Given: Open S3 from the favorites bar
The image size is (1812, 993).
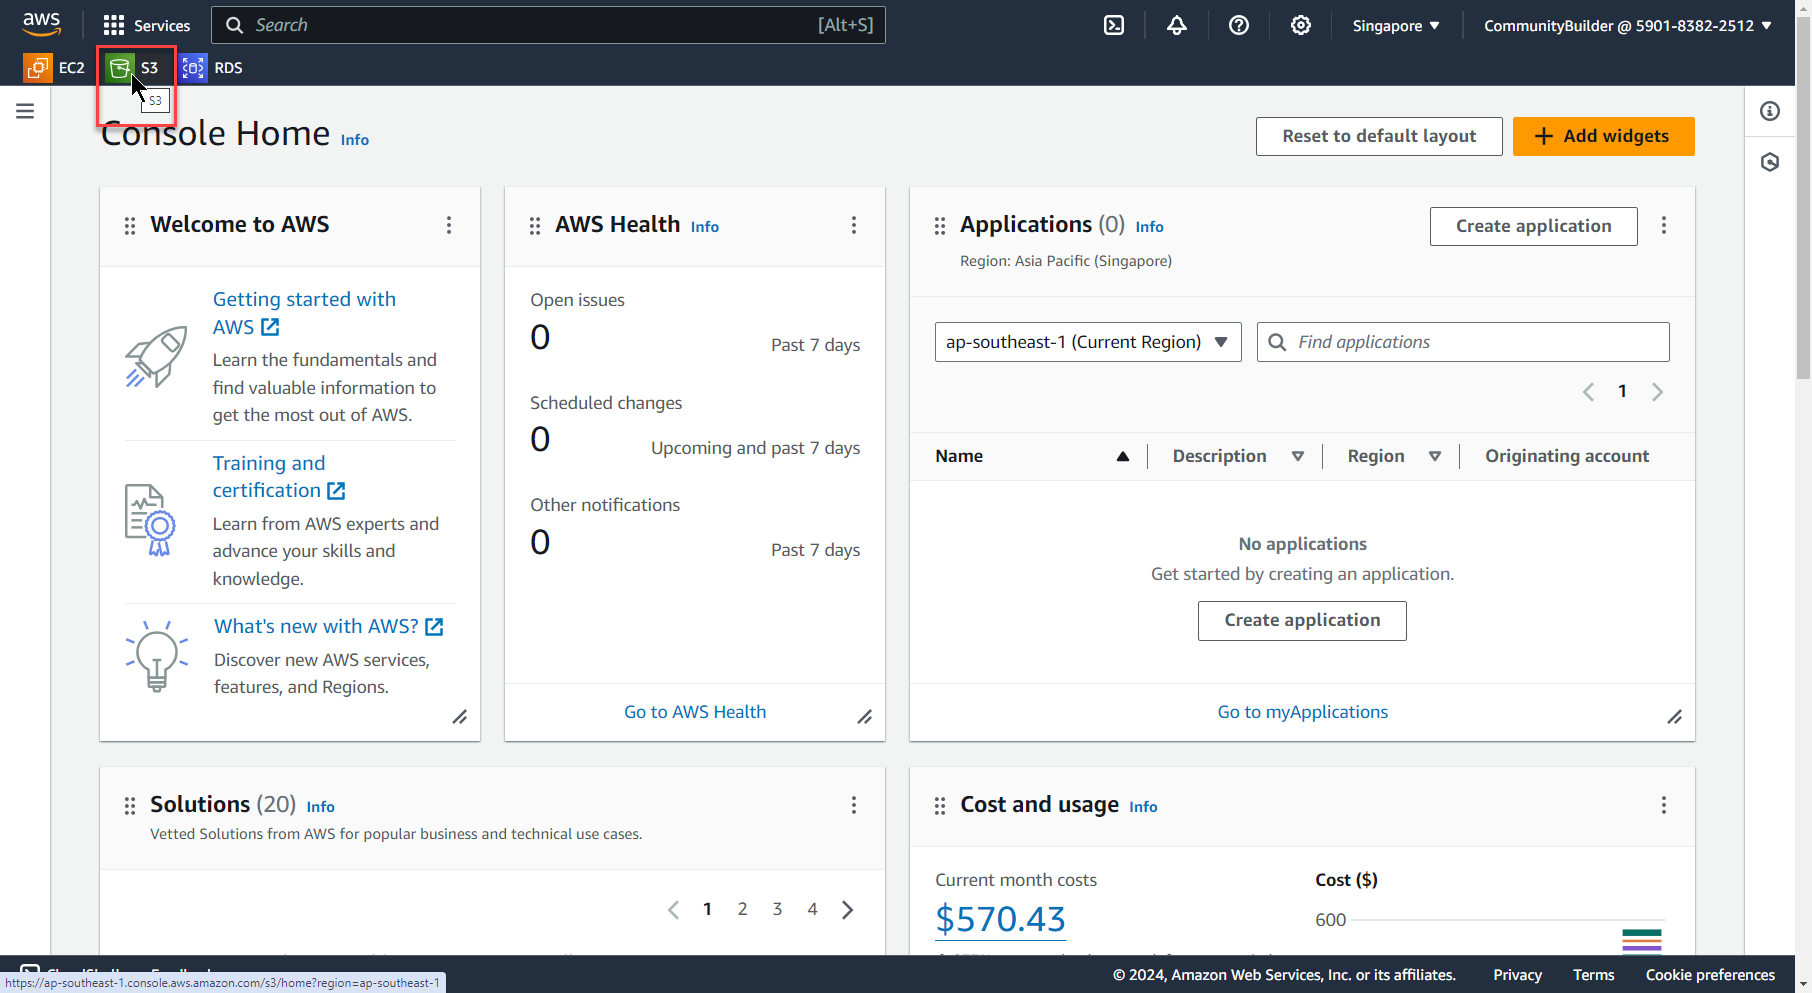Looking at the screenshot, I should [135, 67].
